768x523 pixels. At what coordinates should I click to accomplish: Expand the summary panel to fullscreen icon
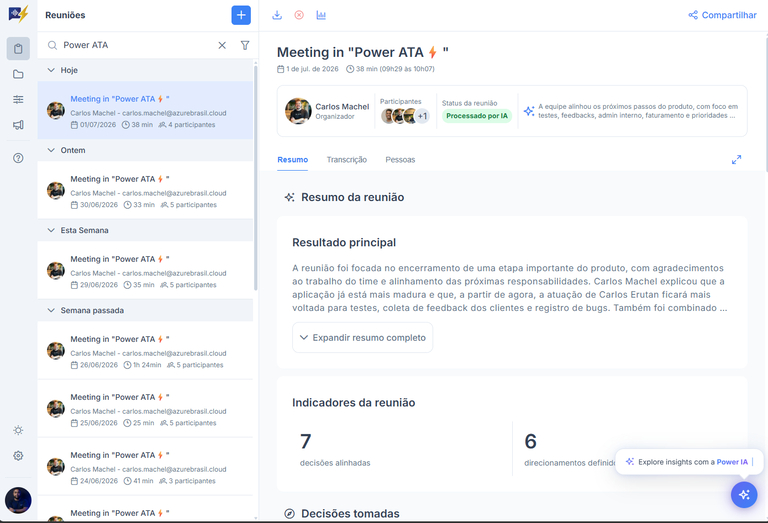(x=736, y=160)
